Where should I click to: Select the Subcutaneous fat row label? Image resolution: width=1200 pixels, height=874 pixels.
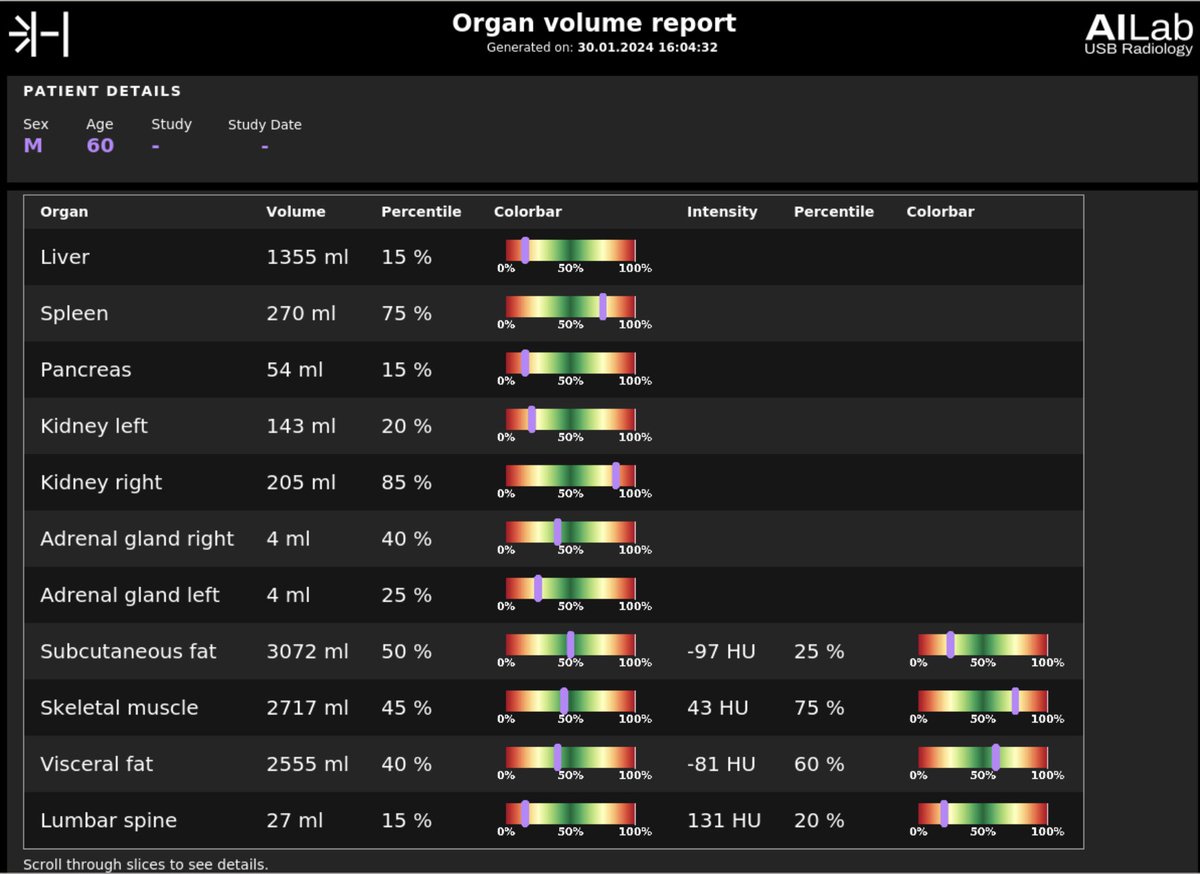point(128,651)
